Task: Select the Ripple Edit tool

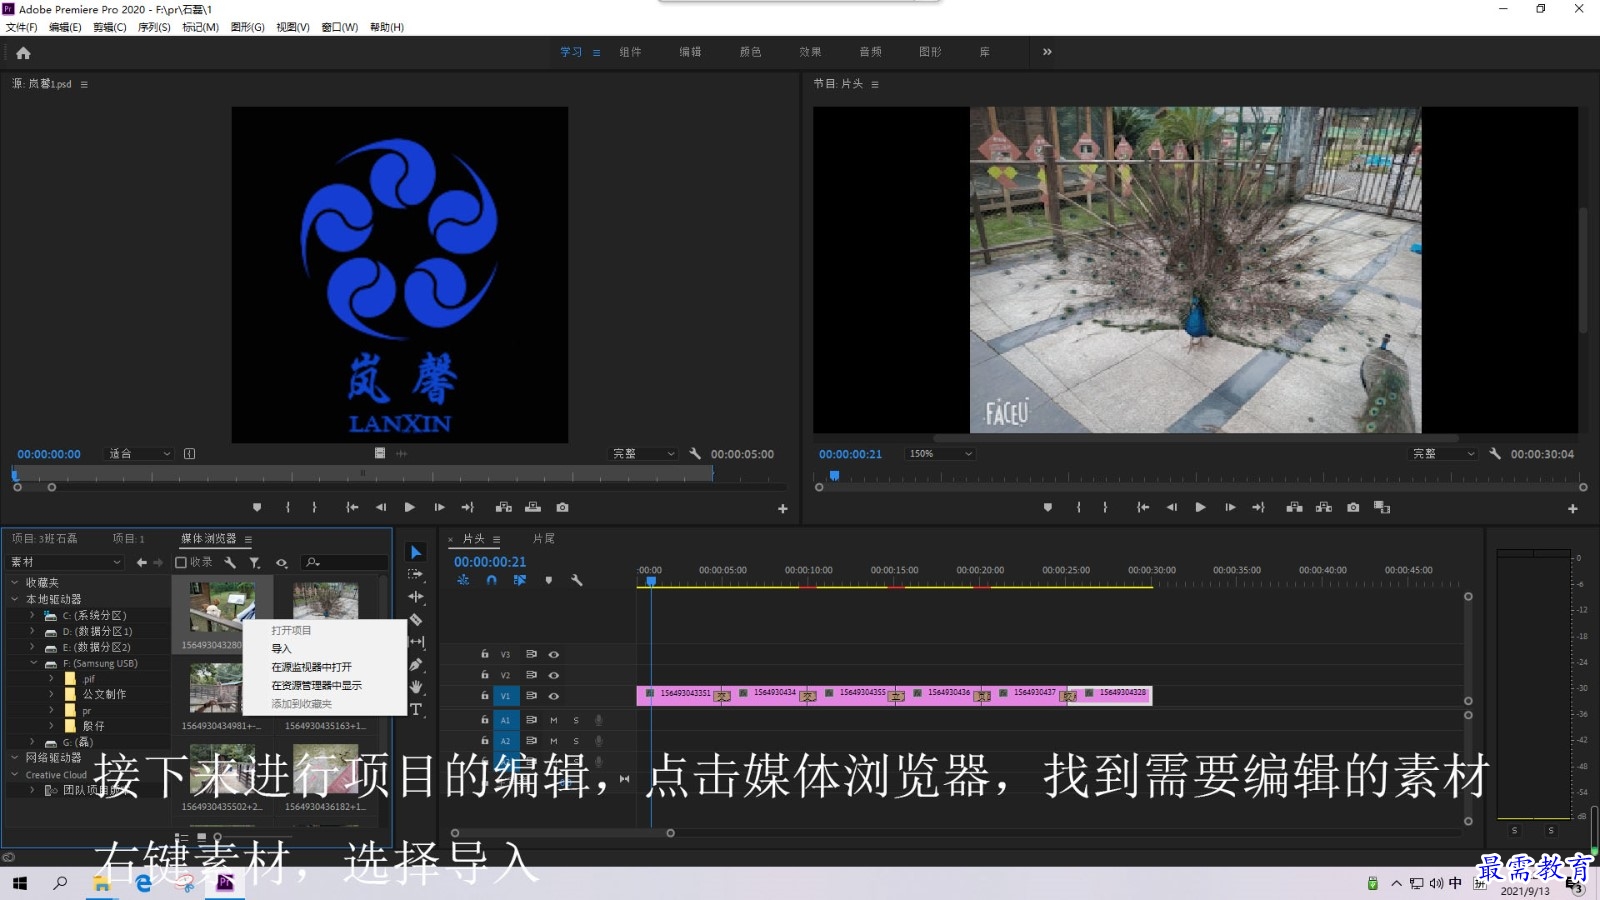Action: click(416, 596)
